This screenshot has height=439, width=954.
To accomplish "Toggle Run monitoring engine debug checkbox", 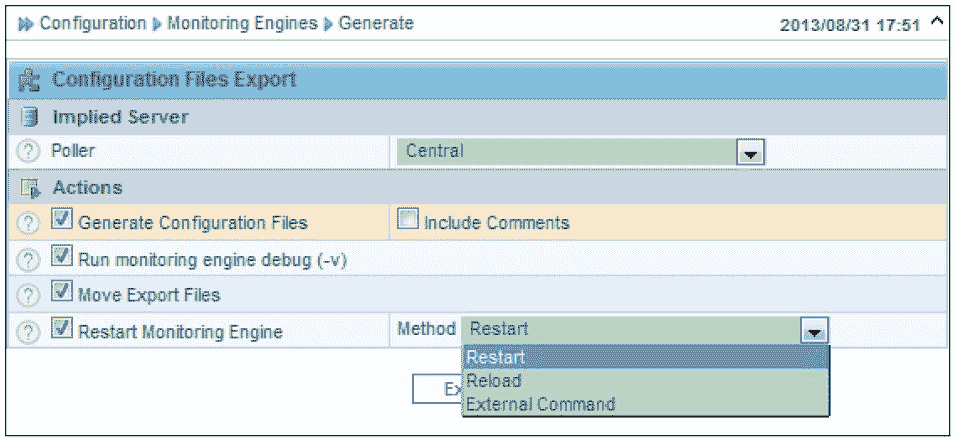I will pyautogui.click(x=62, y=257).
